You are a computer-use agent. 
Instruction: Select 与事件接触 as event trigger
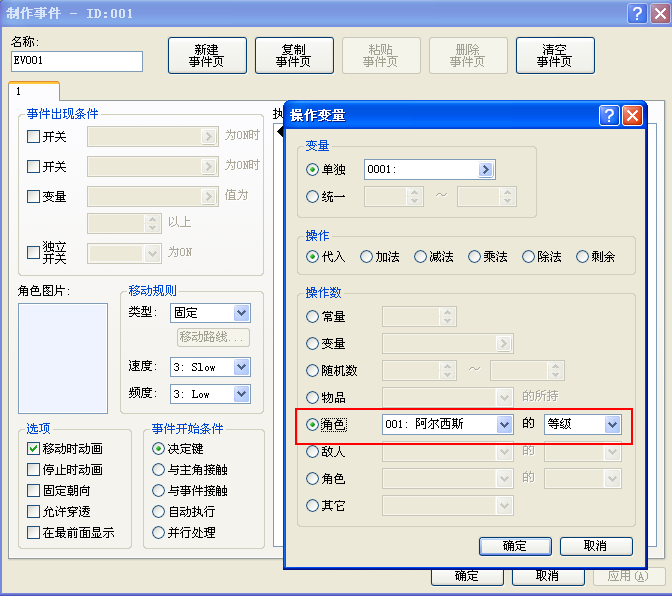point(159,491)
